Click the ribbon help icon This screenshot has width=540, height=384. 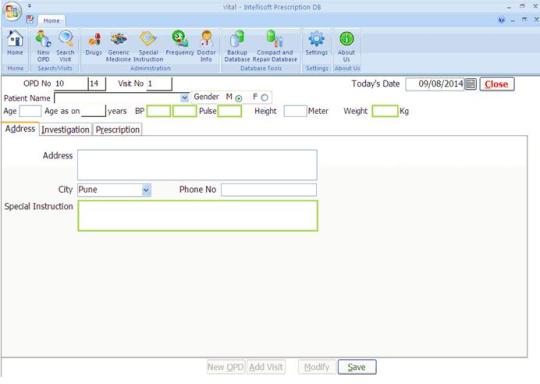point(501,20)
